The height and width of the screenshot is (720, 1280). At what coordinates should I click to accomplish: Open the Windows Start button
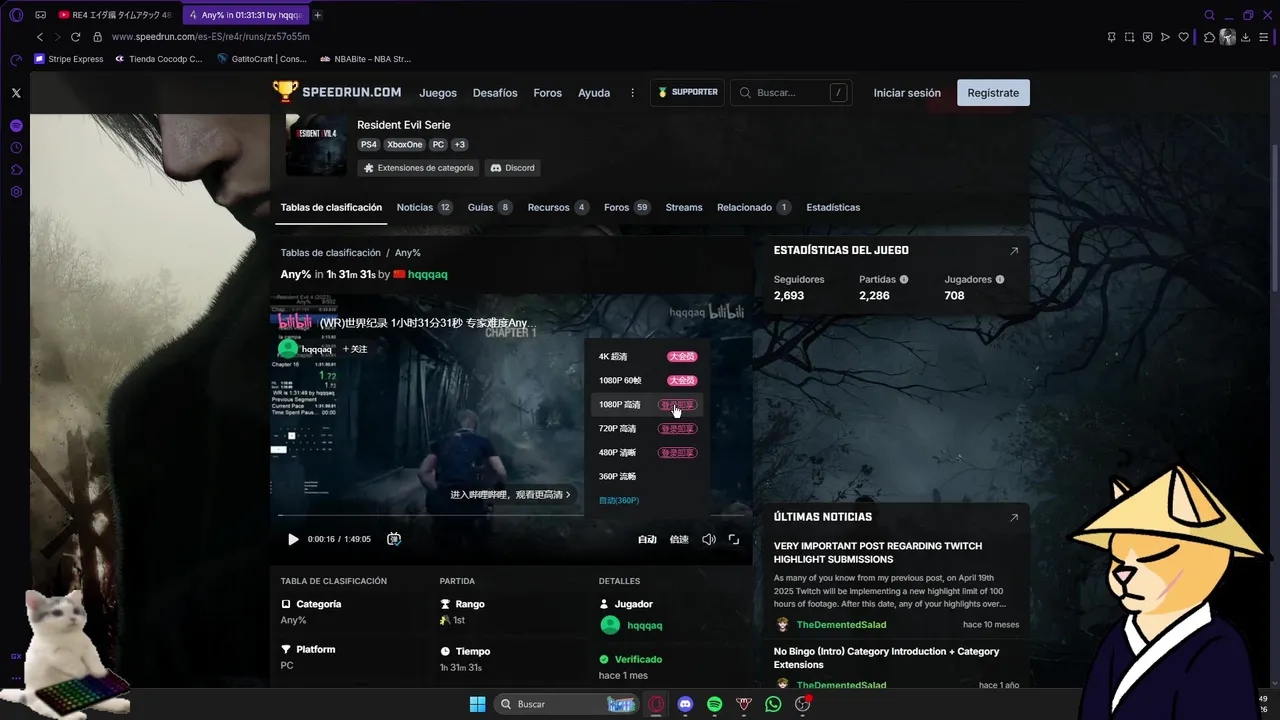[x=477, y=704]
